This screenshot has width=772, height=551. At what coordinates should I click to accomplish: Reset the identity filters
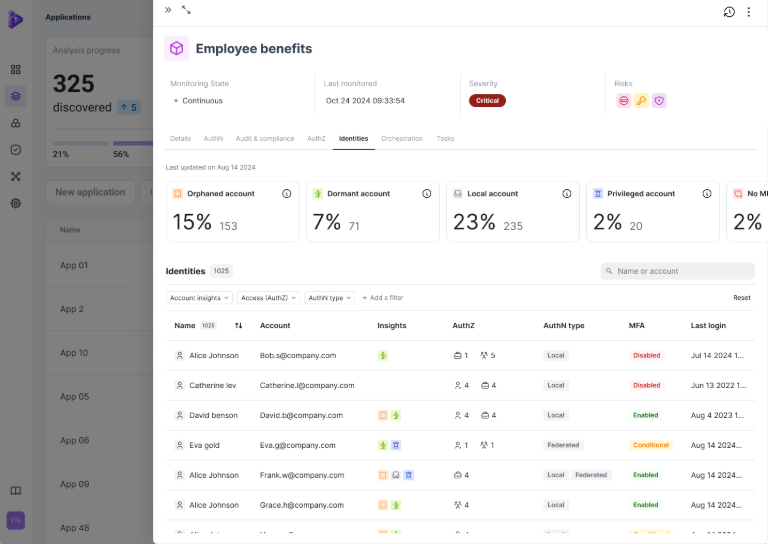(741, 298)
